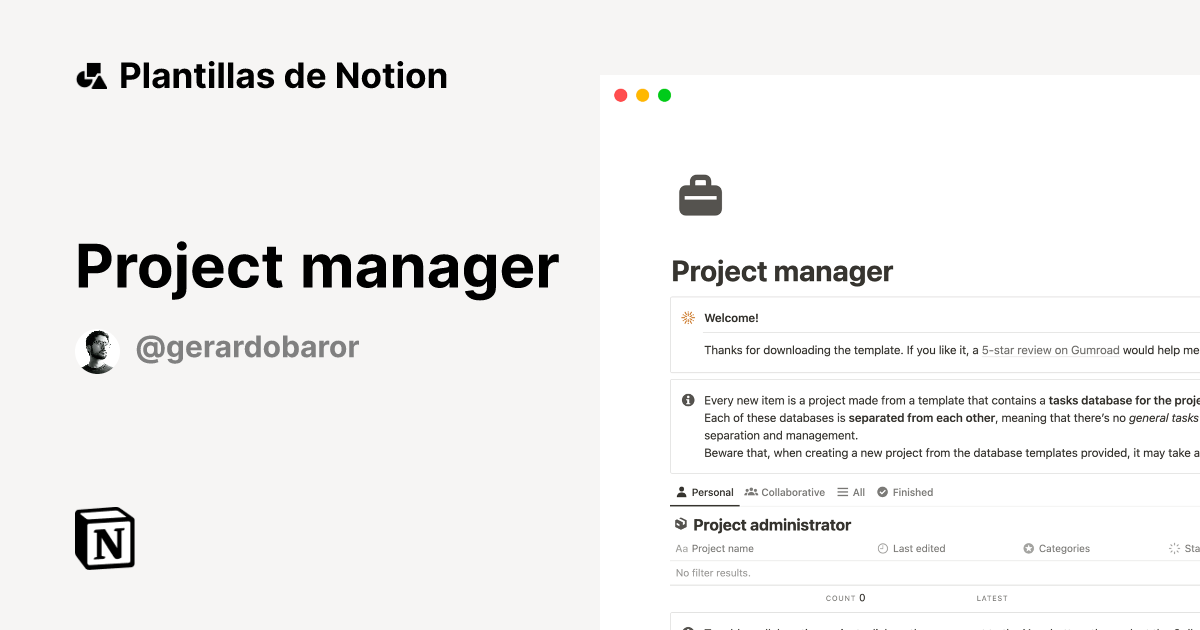The width and height of the screenshot is (1200, 630).
Task: Click the Plantillas de Notion site logo
Action: (x=93, y=74)
